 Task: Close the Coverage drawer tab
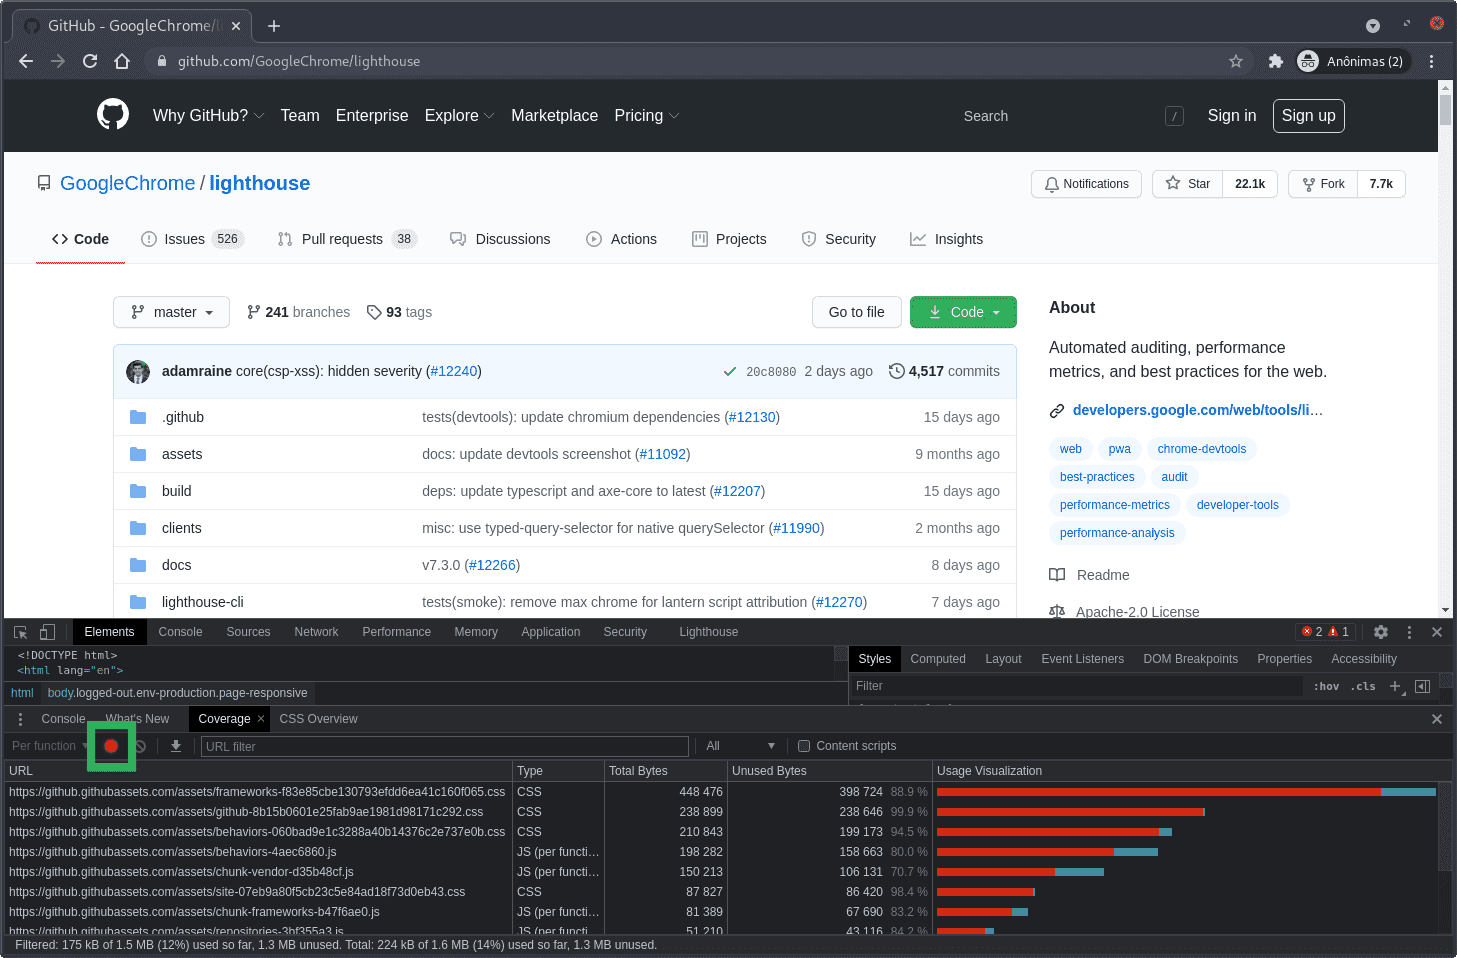pyautogui.click(x=261, y=719)
